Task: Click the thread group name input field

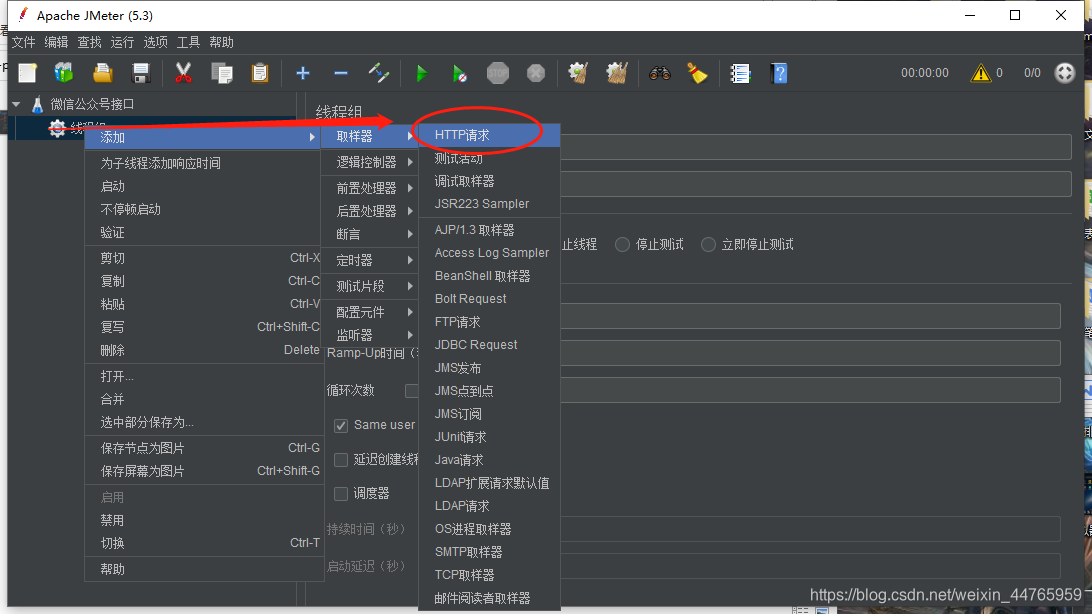Action: [815, 147]
